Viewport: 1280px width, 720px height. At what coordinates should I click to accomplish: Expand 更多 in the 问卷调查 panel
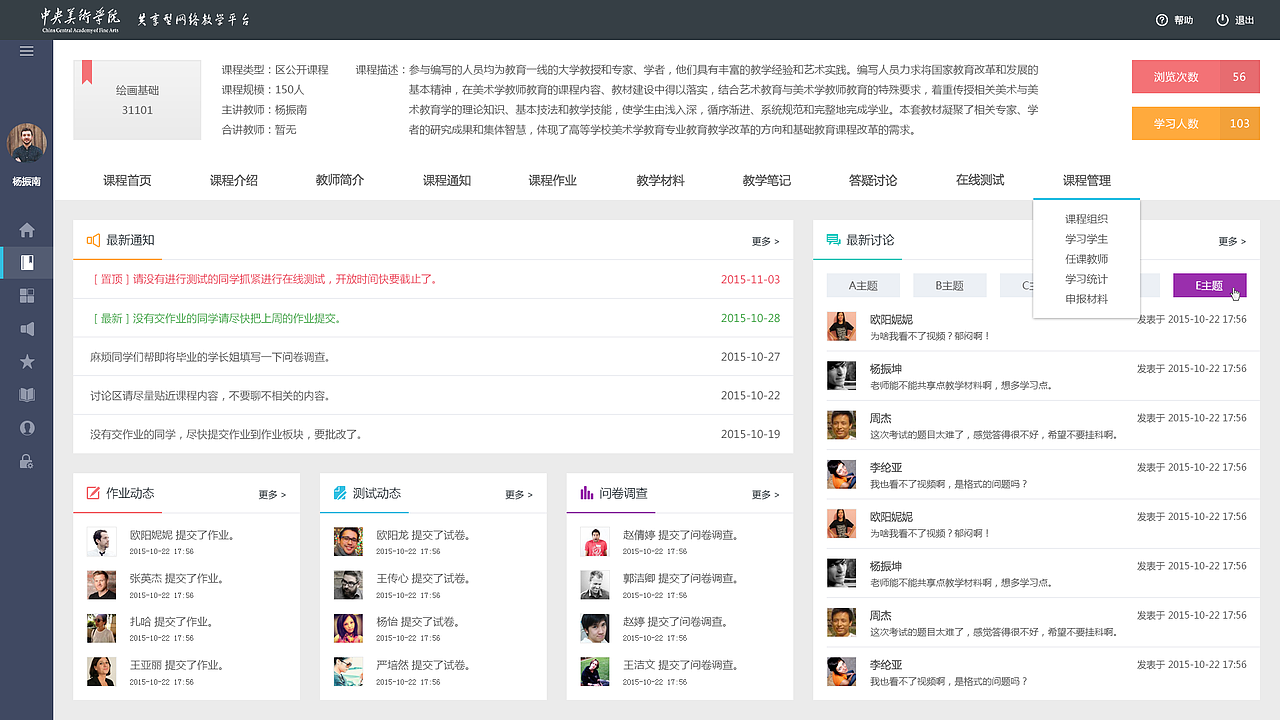pyautogui.click(x=764, y=493)
